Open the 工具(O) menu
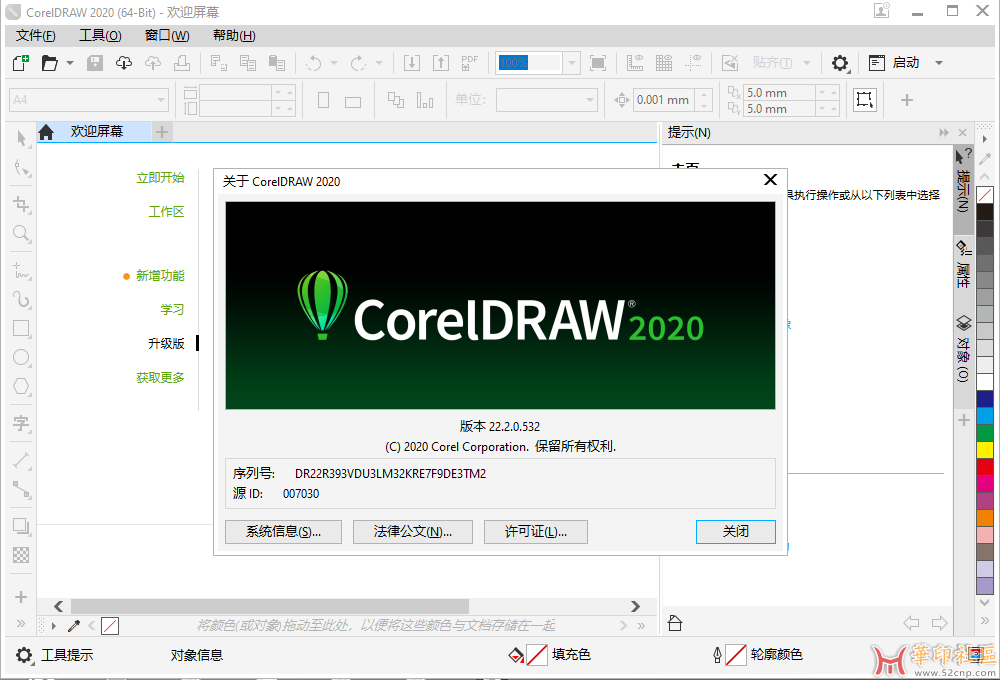This screenshot has height=680, width=1000. point(100,36)
